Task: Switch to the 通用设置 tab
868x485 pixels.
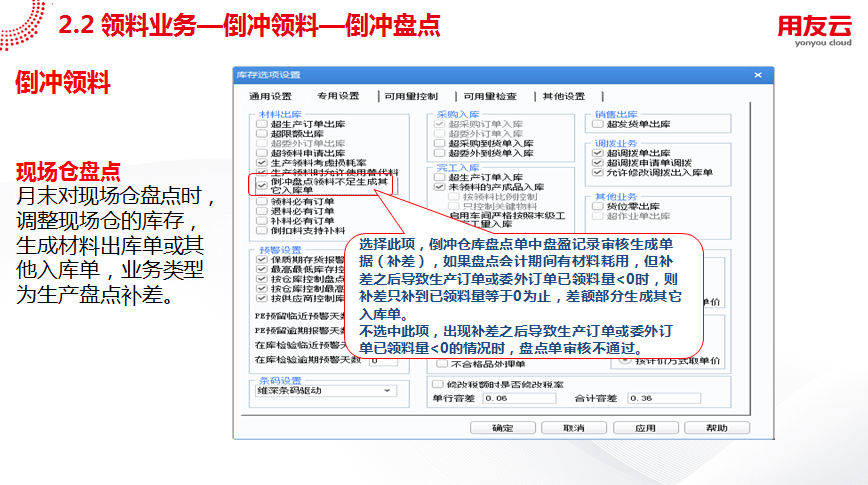Action: pos(270,96)
